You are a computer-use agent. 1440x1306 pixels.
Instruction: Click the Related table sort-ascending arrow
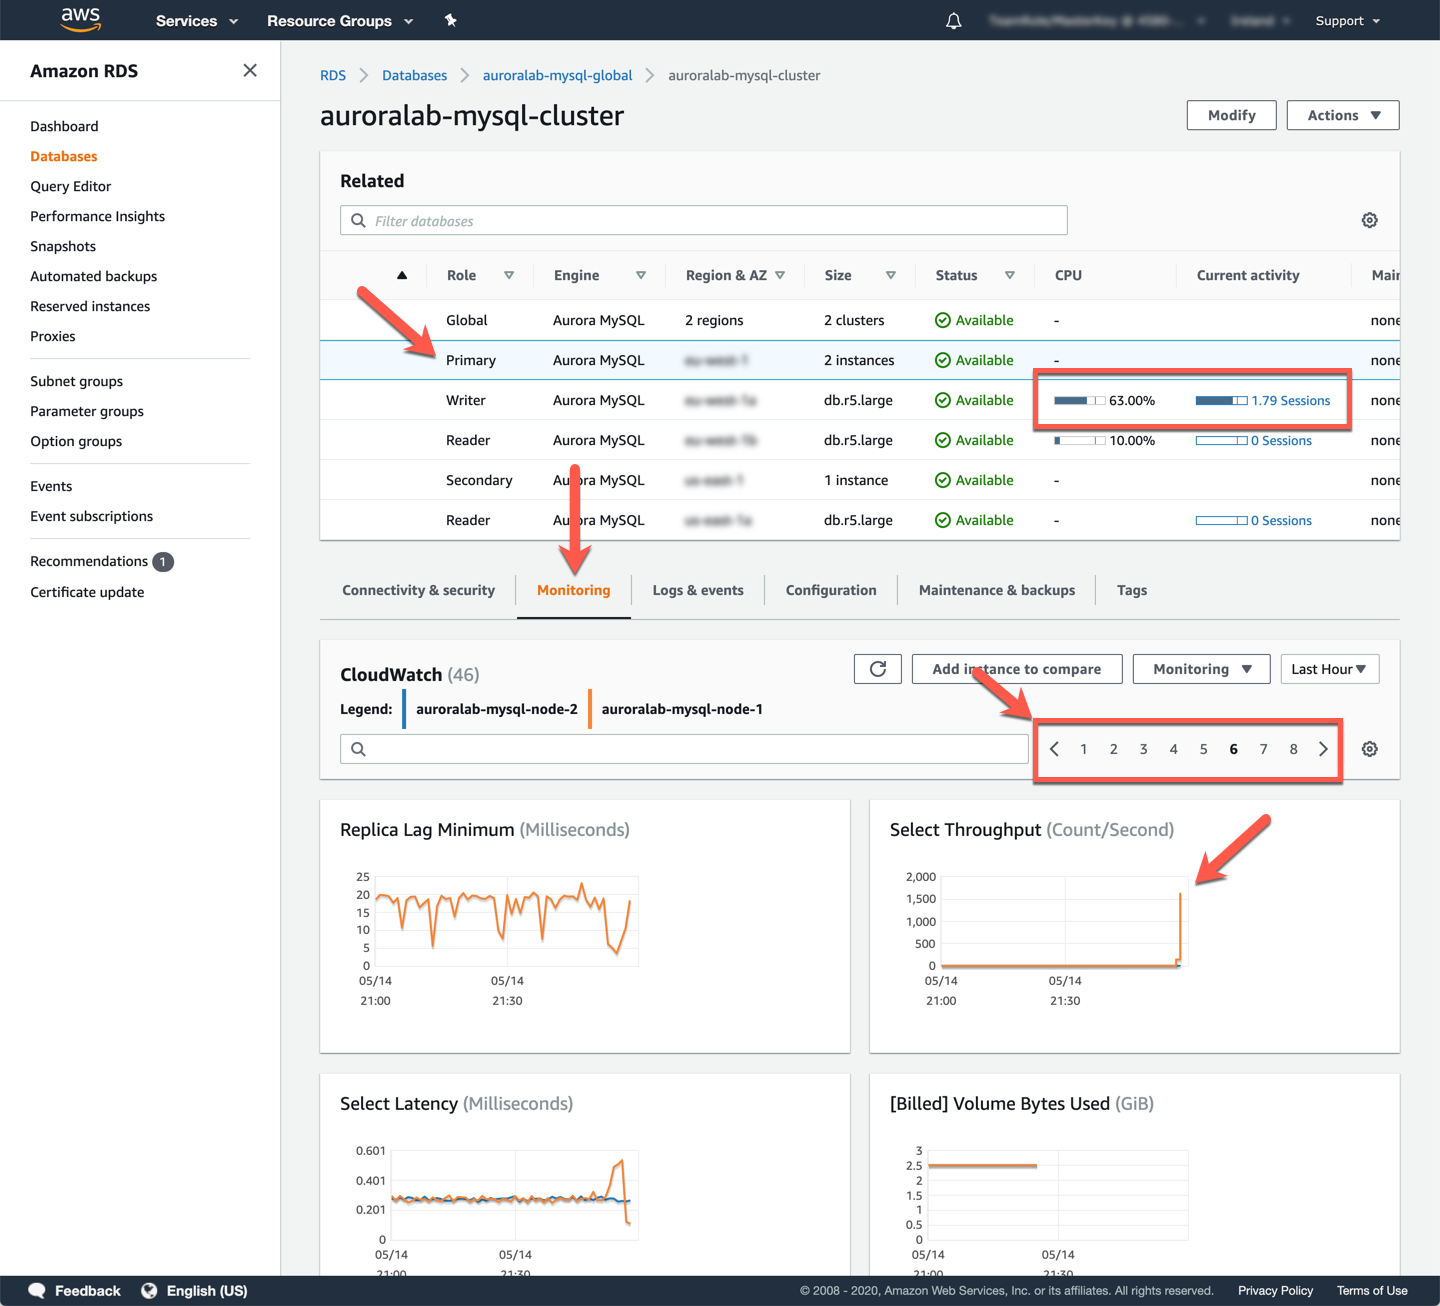coord(402,275)
